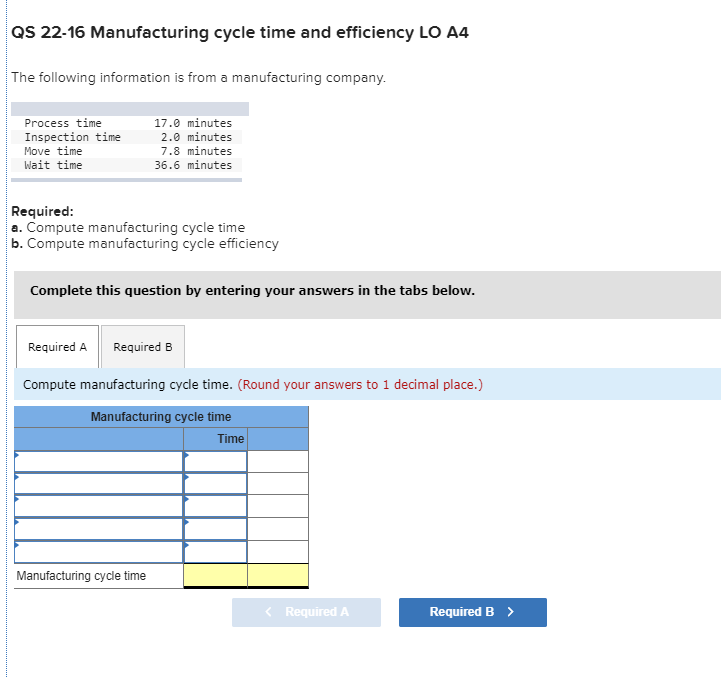Select the first row Time input
The height and width of the screenshot is (678, 721).
pos(216,461)
